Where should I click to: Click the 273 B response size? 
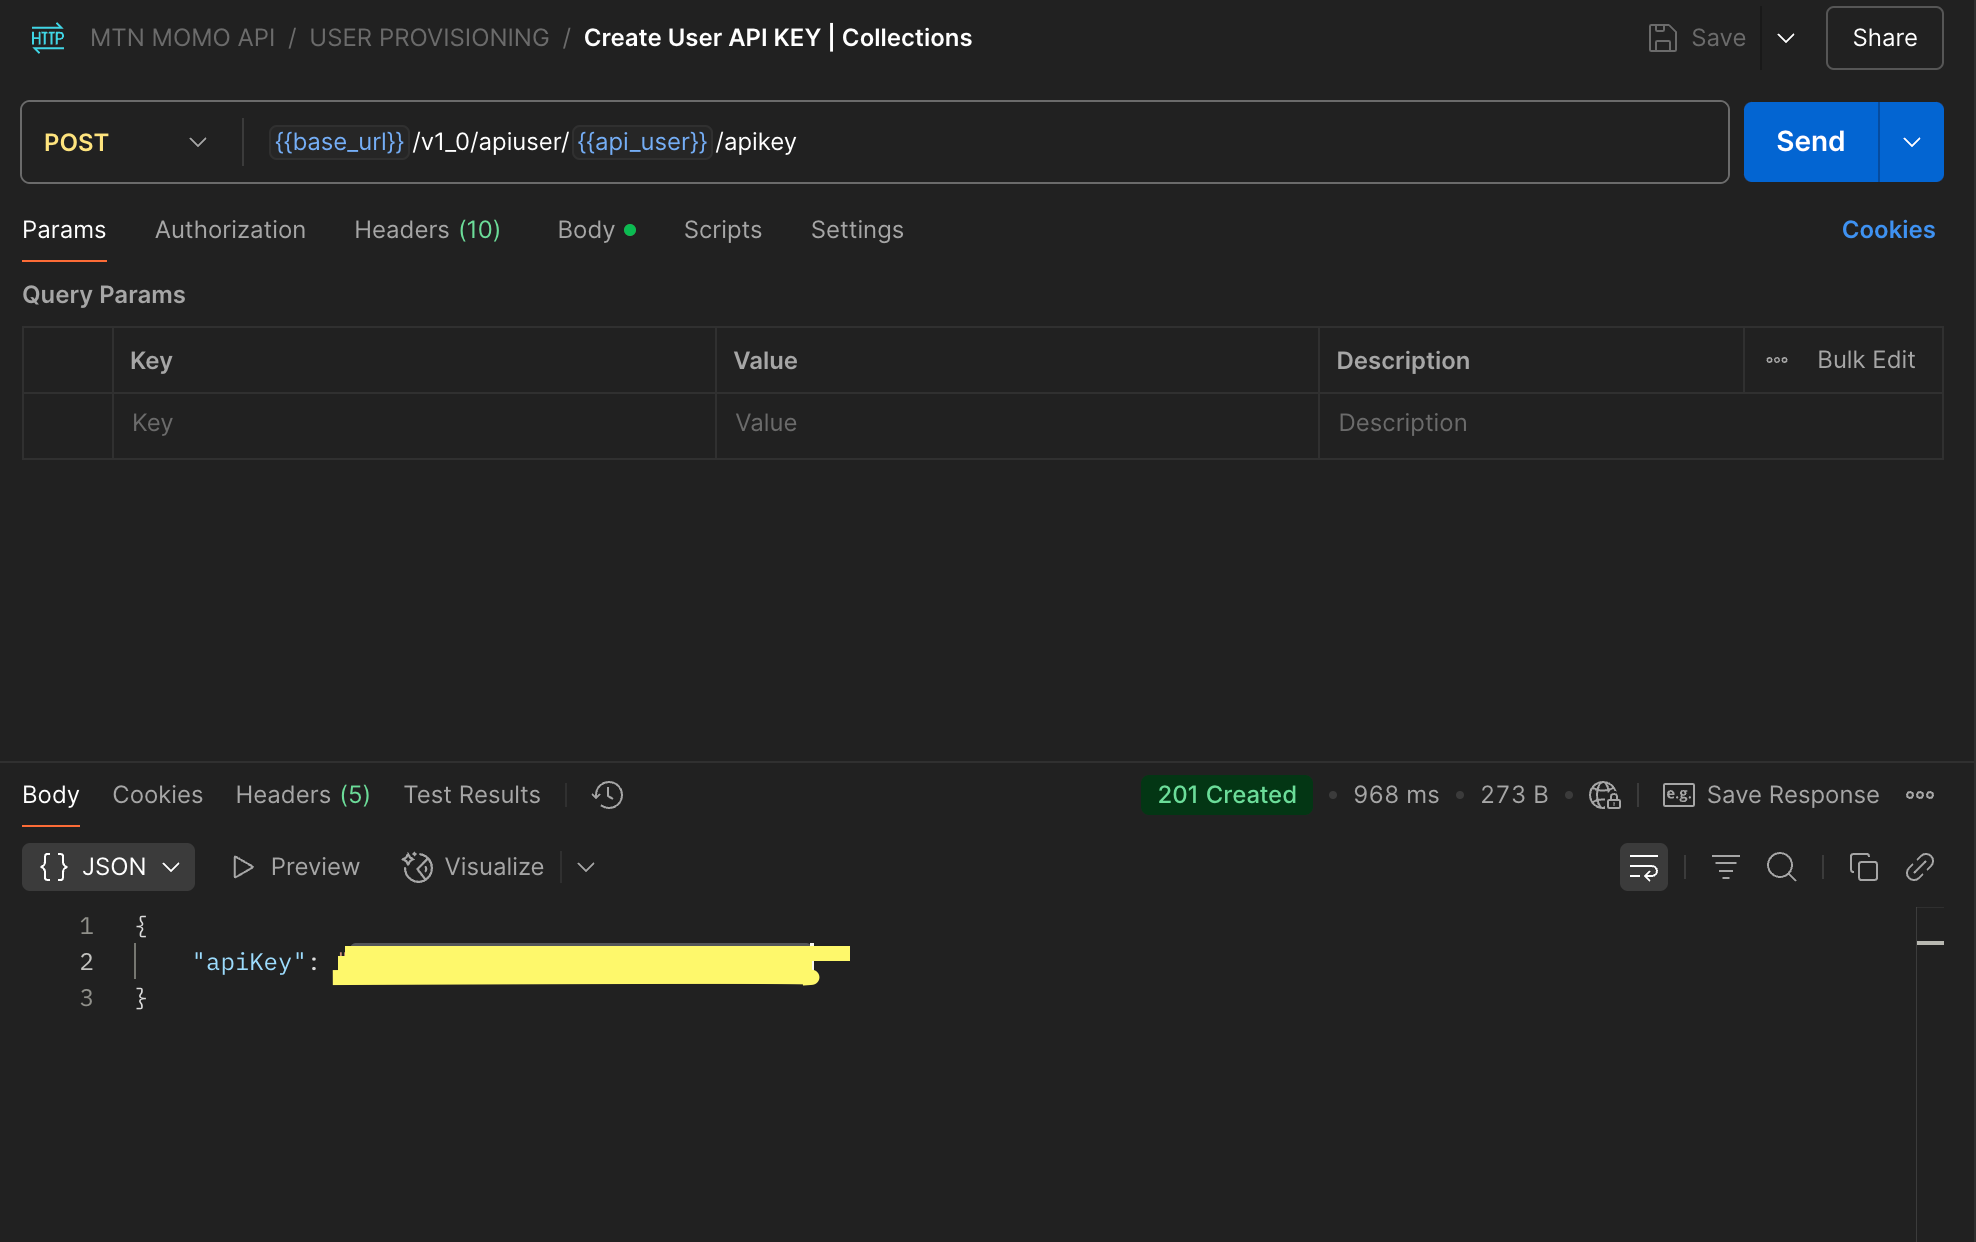coord(1513,795)
